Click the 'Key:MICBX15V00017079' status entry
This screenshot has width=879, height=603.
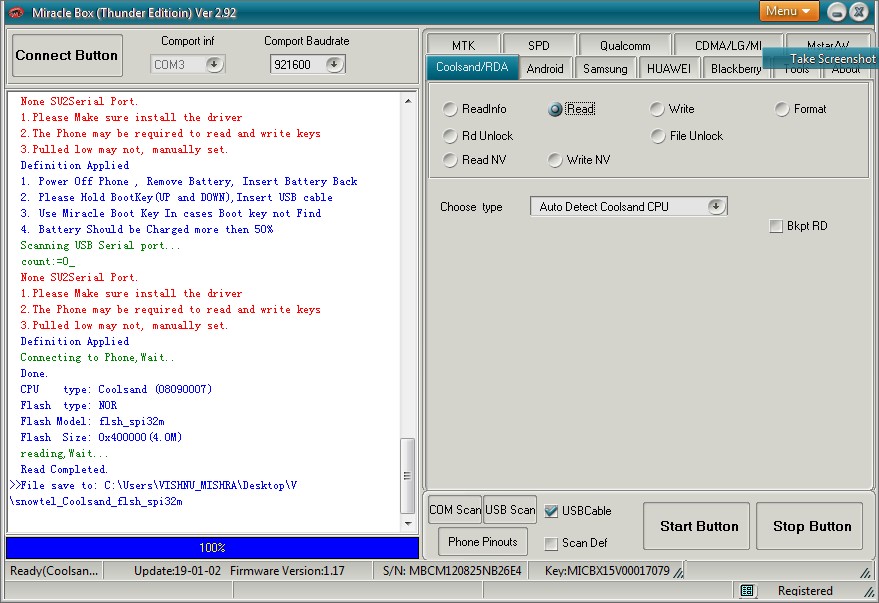(x=607, y=570)
